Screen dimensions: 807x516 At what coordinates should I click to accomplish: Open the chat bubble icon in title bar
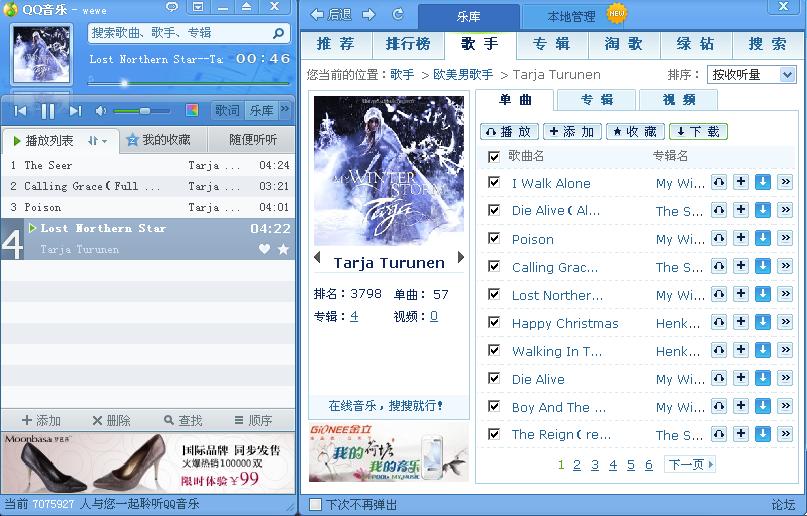coord(172,7)
